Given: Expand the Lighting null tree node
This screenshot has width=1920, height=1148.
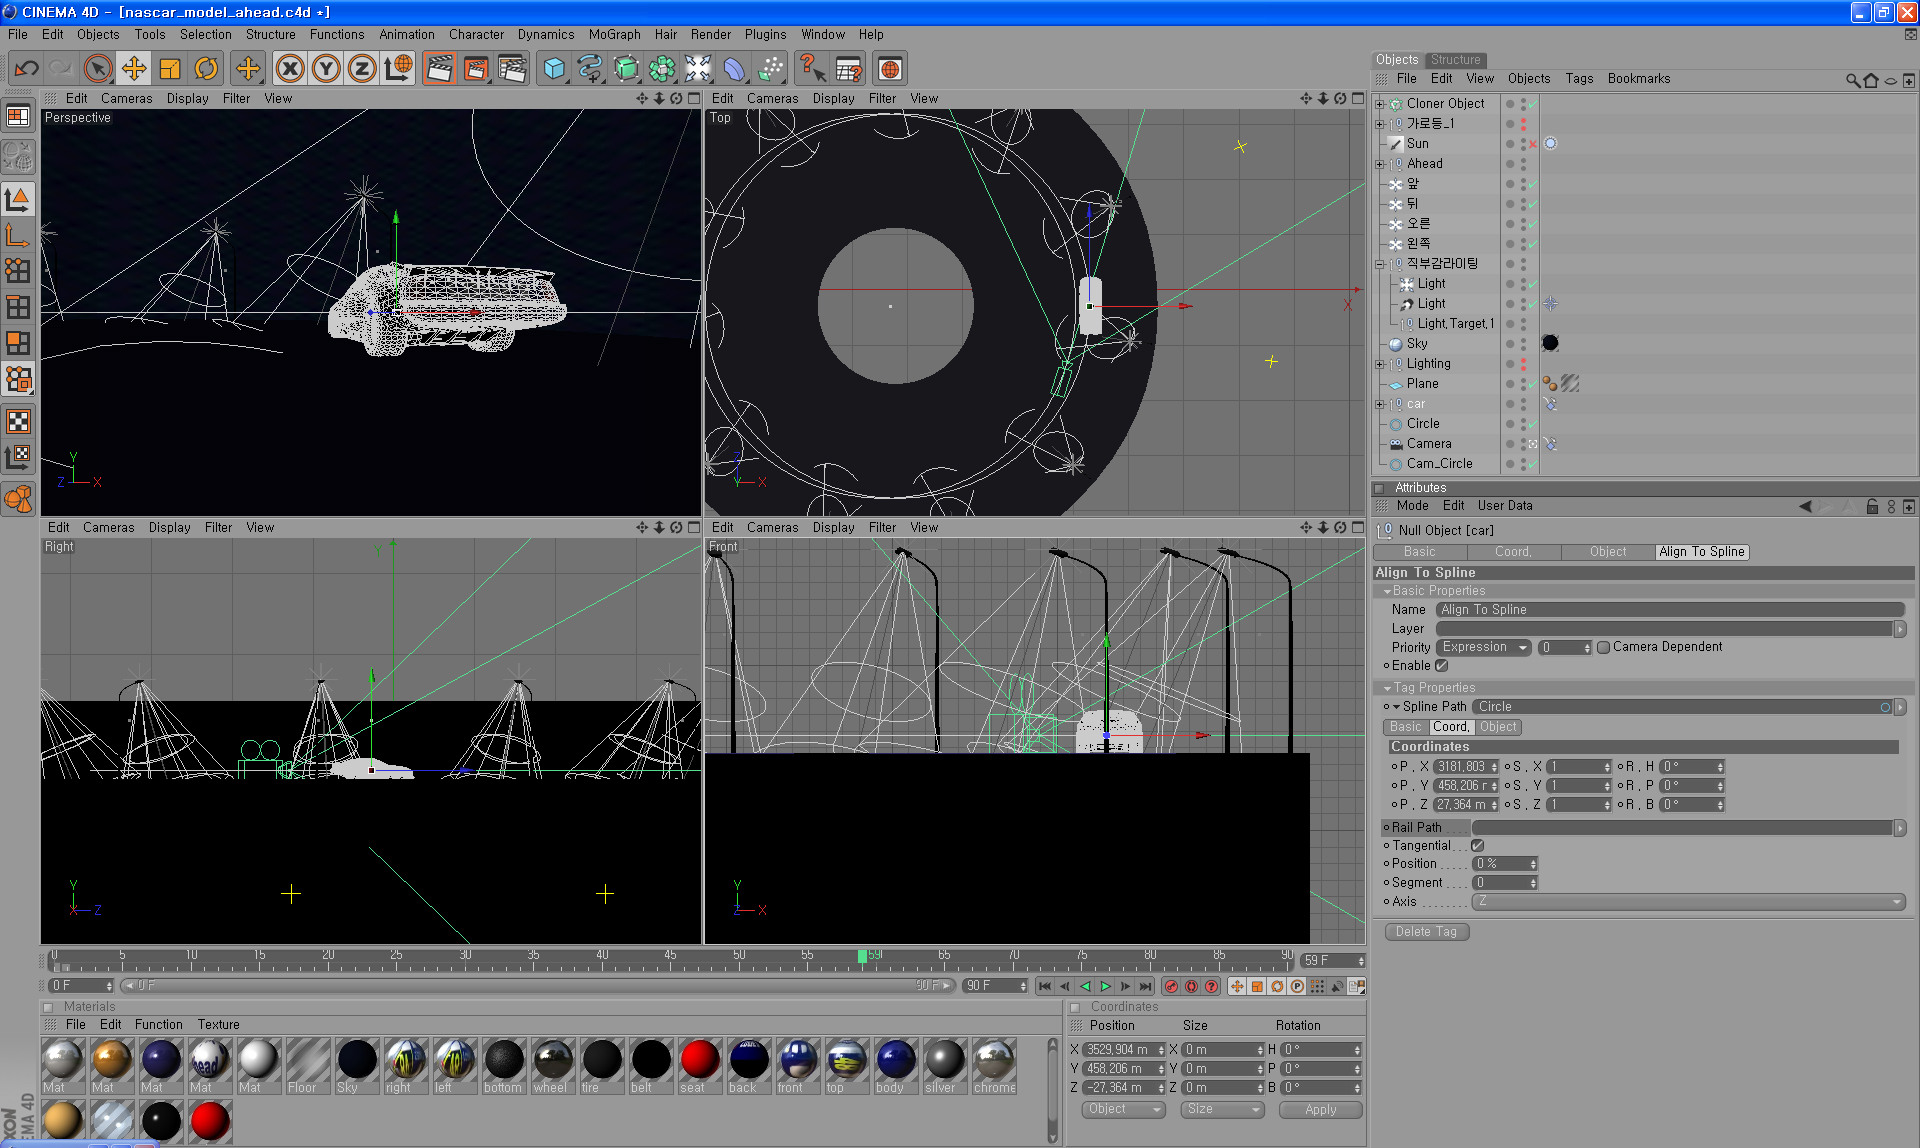Looking at the screenshot, I should [x=1380, y=364].
